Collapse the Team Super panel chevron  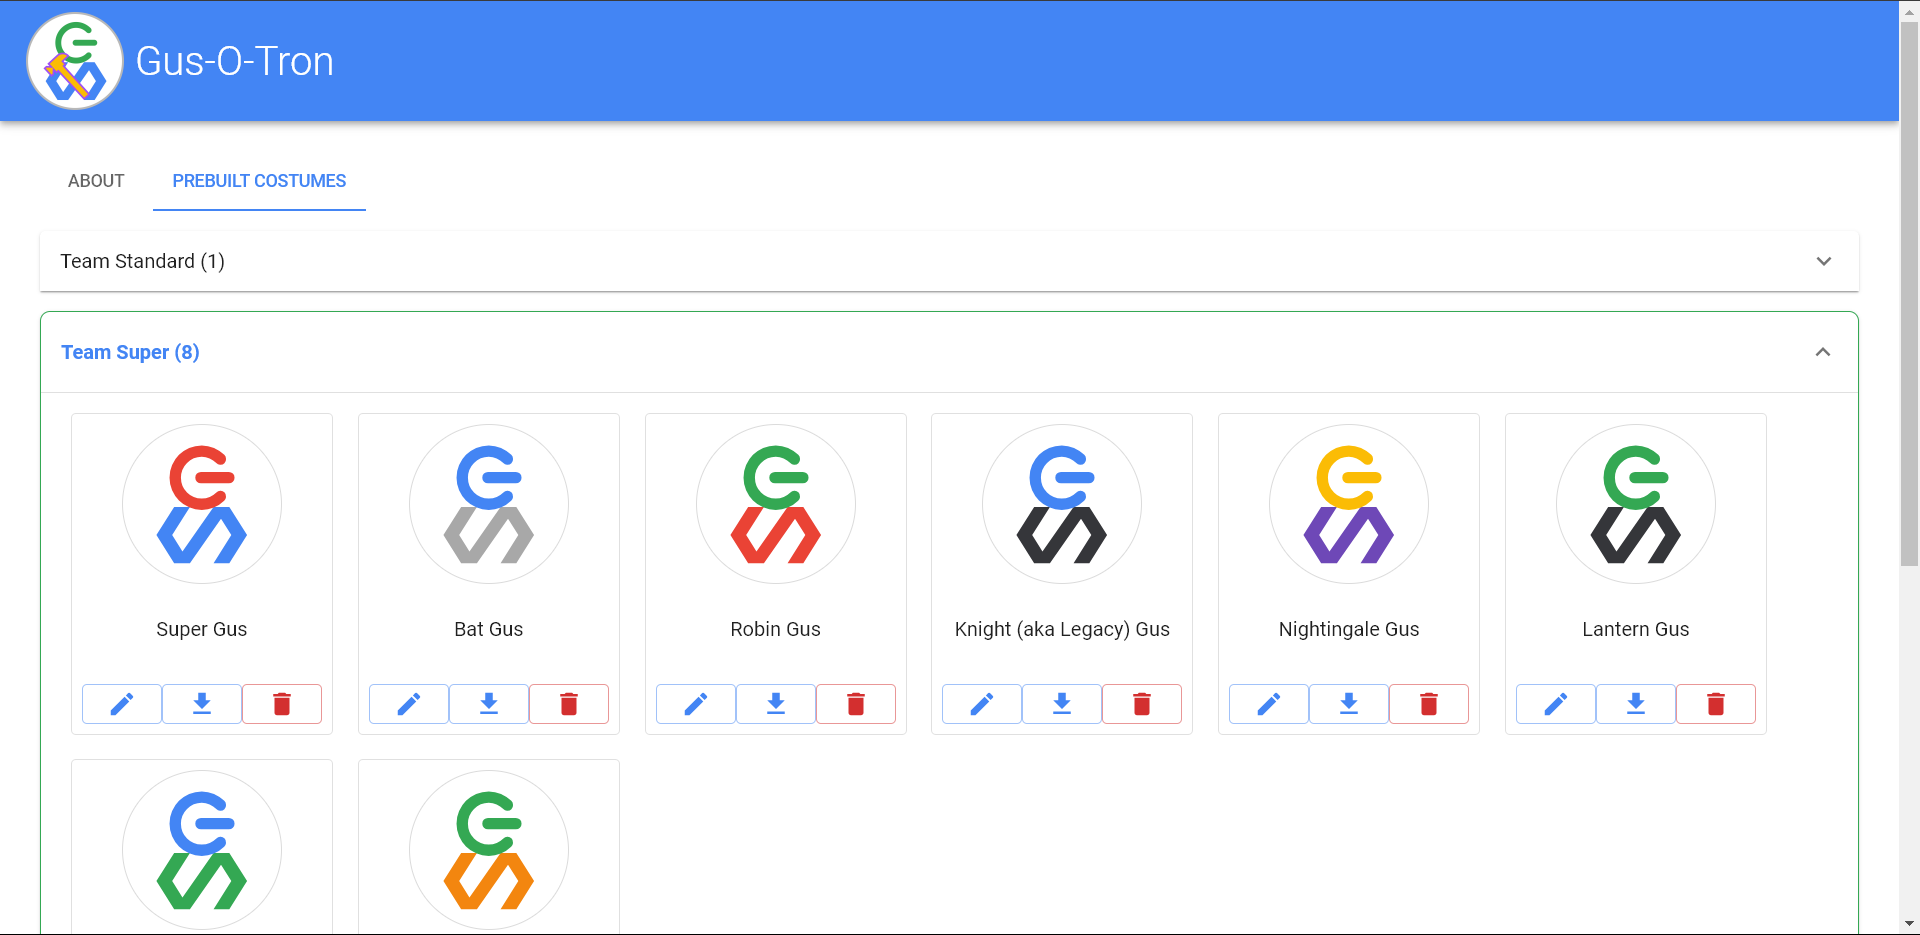coord(1823,352)
